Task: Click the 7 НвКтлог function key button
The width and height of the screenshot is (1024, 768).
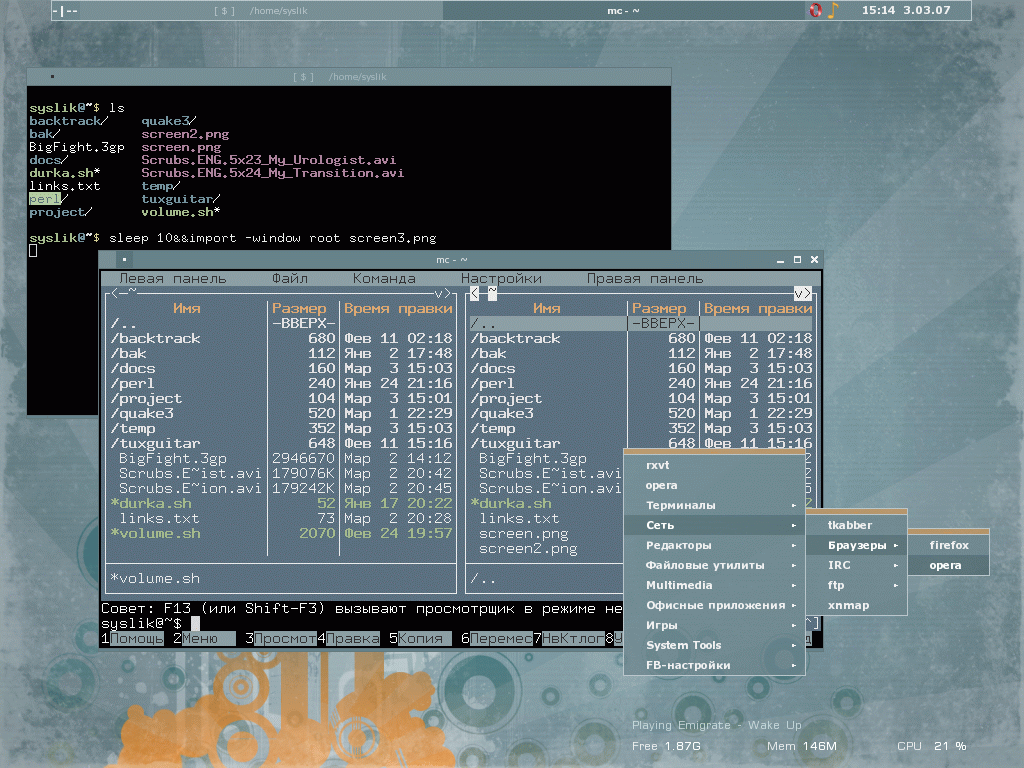Action: point(569,639)
